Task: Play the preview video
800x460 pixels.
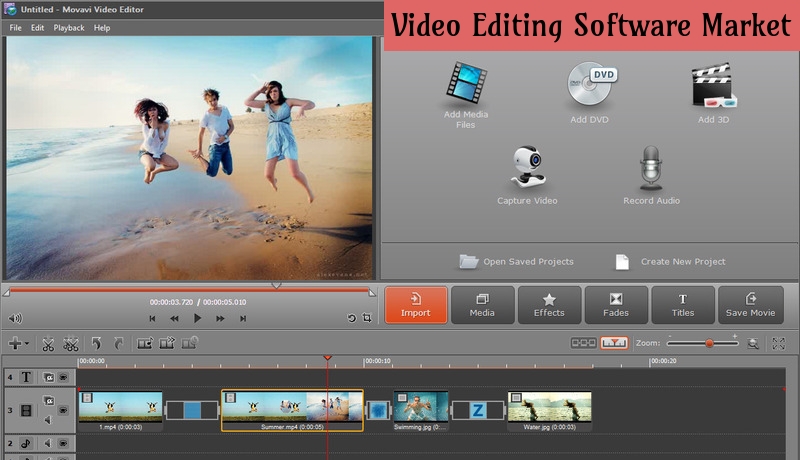Action: (x=197, y=318)
